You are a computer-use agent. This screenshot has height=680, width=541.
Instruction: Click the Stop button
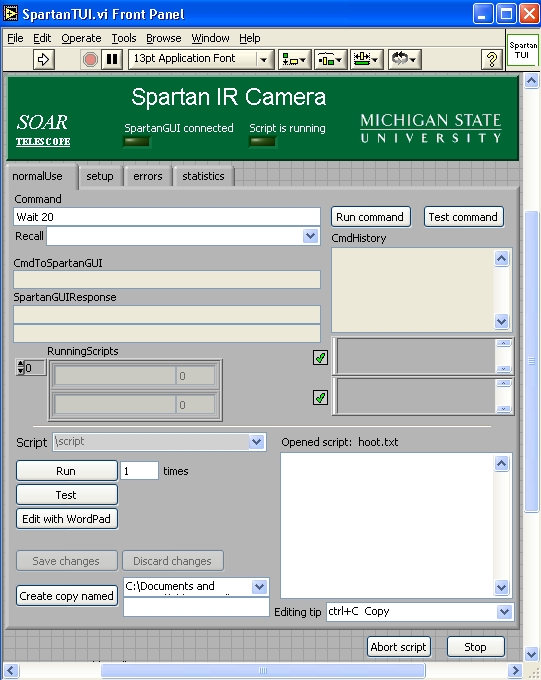point(475,647)
